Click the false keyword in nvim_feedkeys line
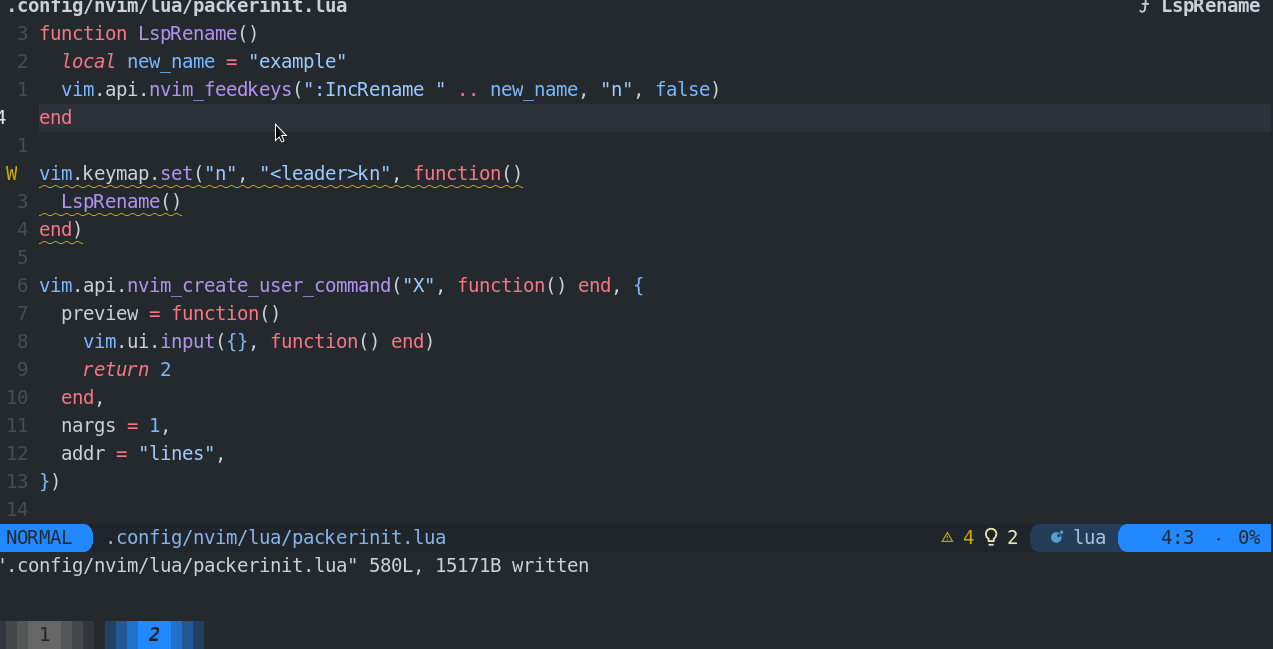 tap(682, 89)
